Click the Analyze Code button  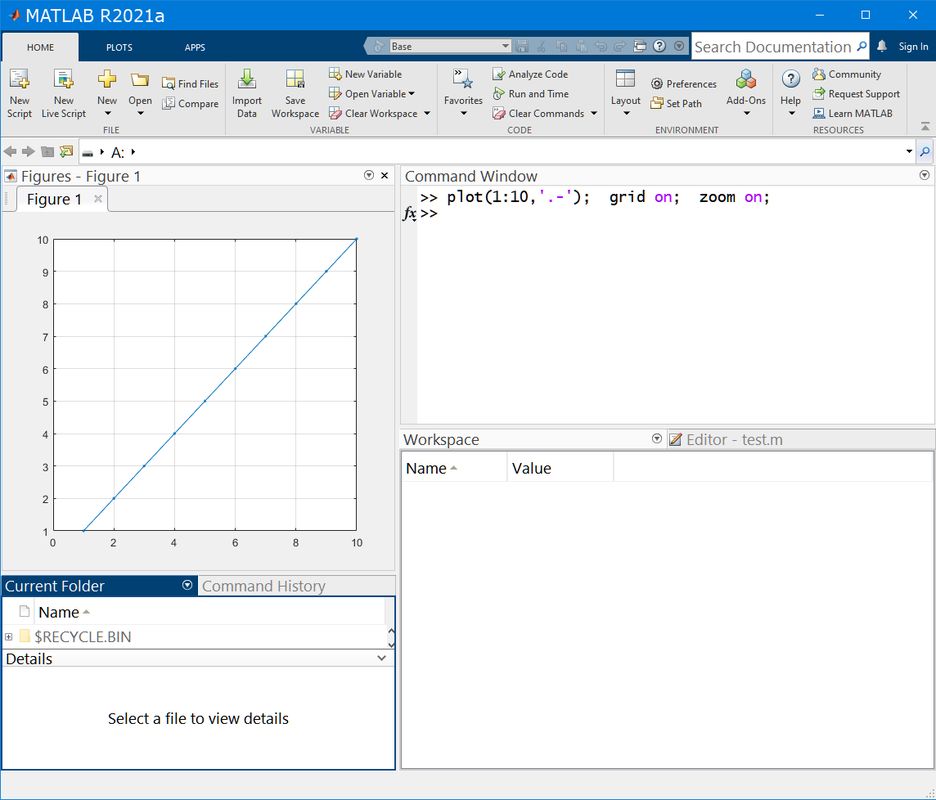[x=530, y=74]
